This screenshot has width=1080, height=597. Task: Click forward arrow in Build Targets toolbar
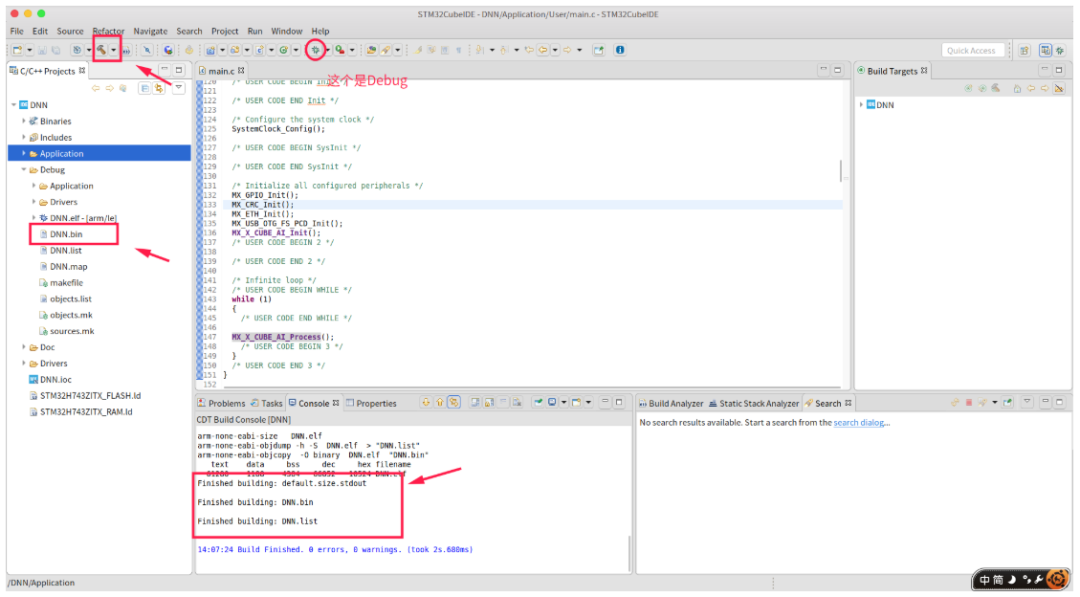coord(1045,88)
